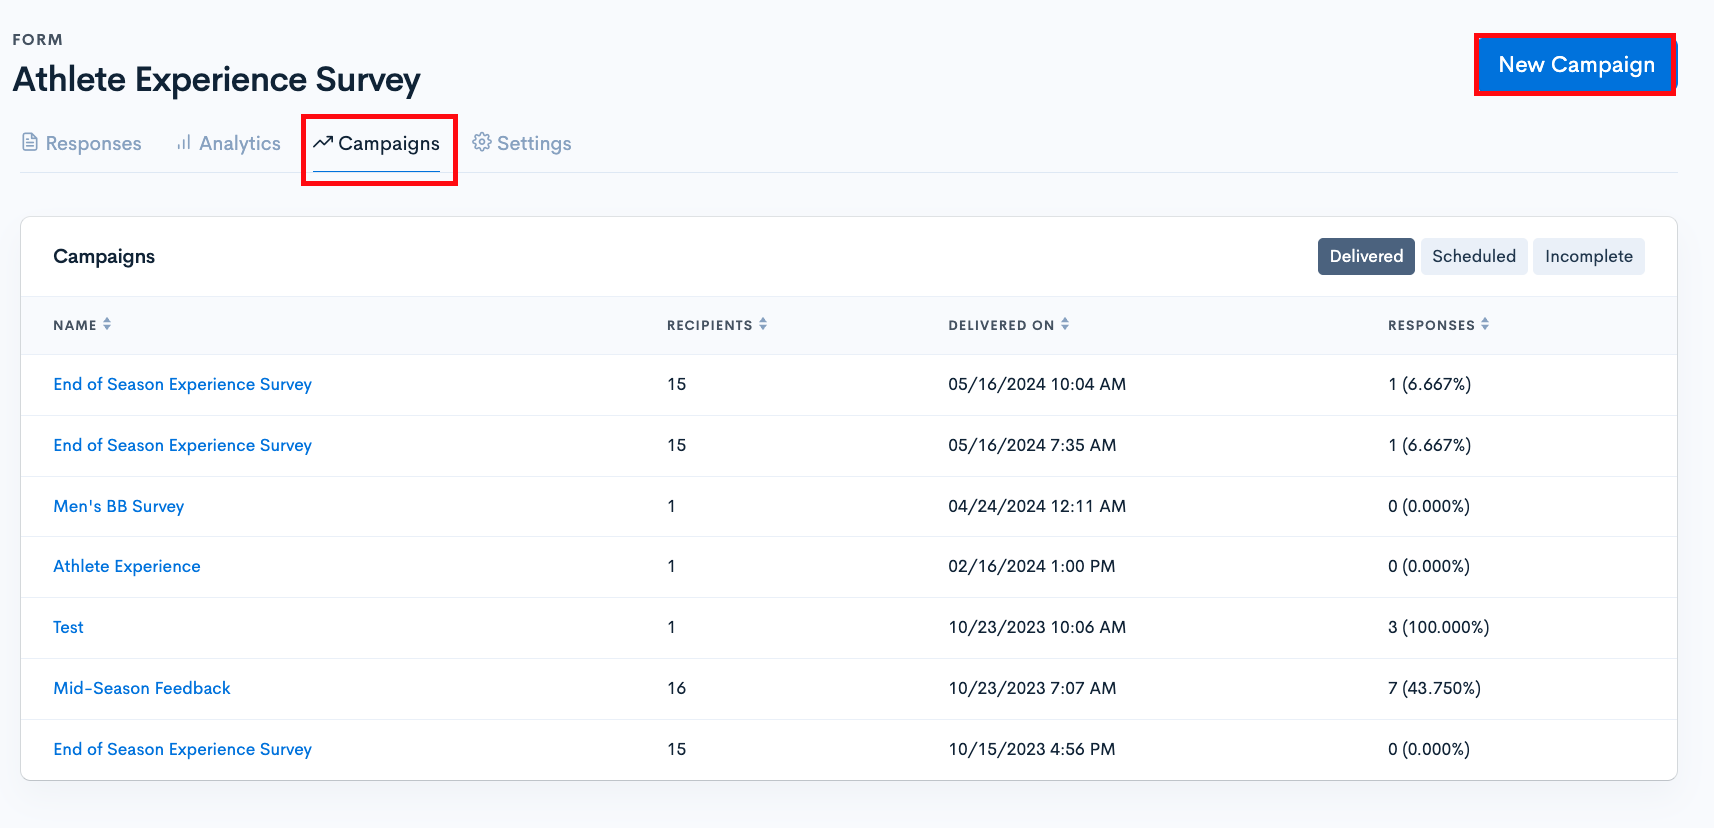
Task: Click the NAME column header
Action: (75, 325)
